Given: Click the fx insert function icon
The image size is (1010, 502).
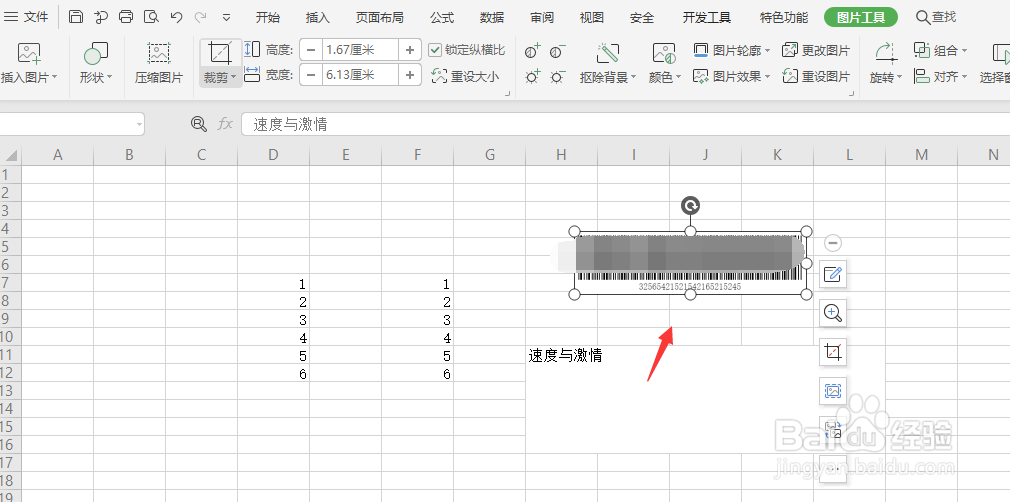Looking at the screenshot, I should click(225, 124).
